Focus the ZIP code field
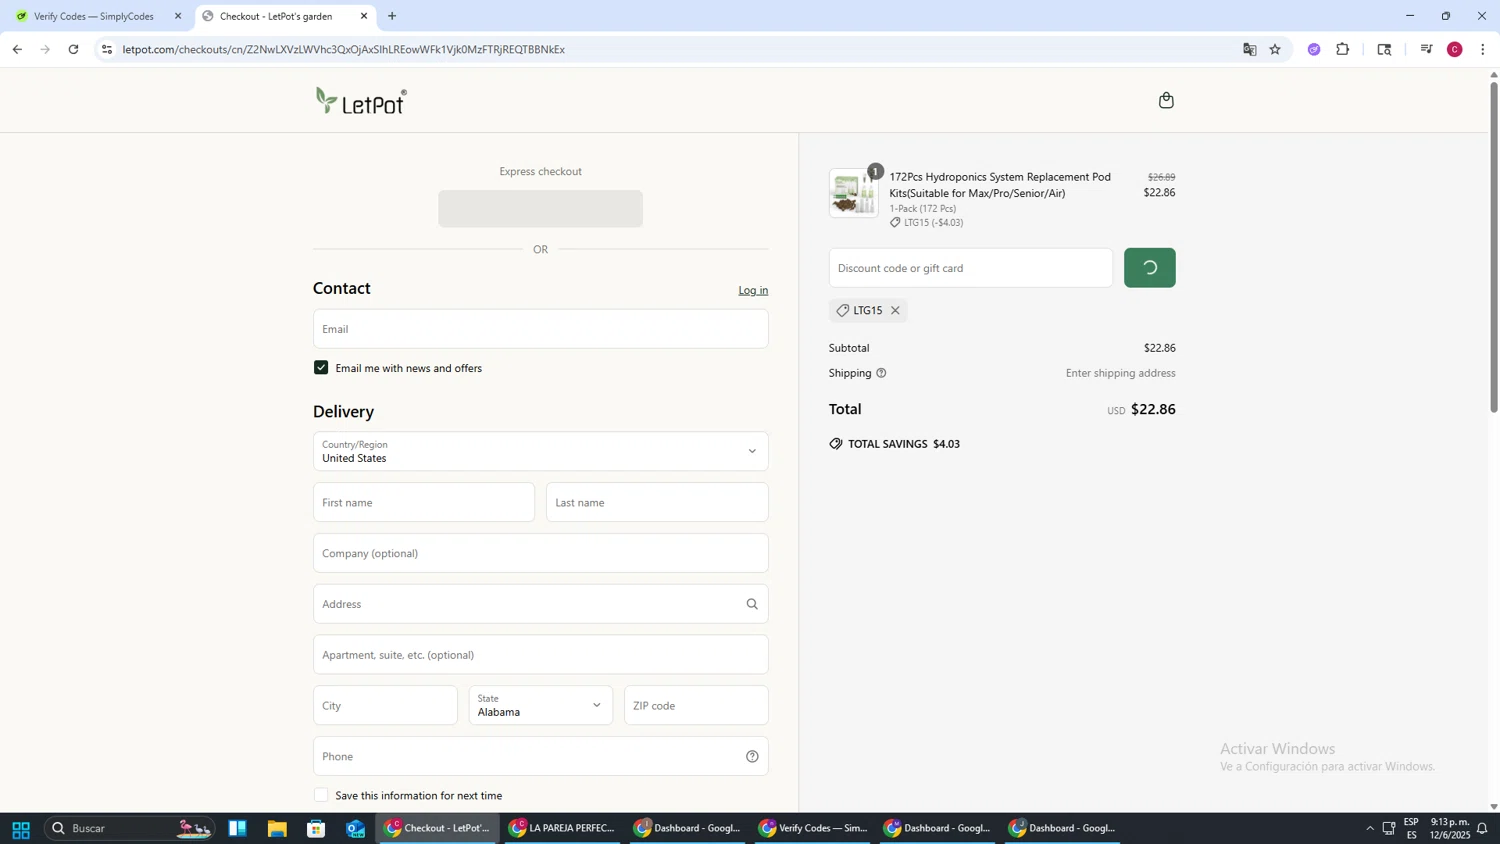This screenshot has width=1500, height=844. pos(696,706)
